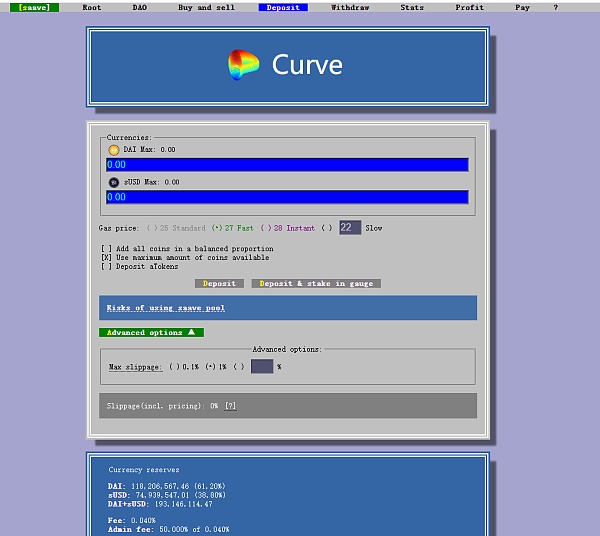Screen dimensions: 600x536
Task: Open the Stats page
Action: coord(412,8)
